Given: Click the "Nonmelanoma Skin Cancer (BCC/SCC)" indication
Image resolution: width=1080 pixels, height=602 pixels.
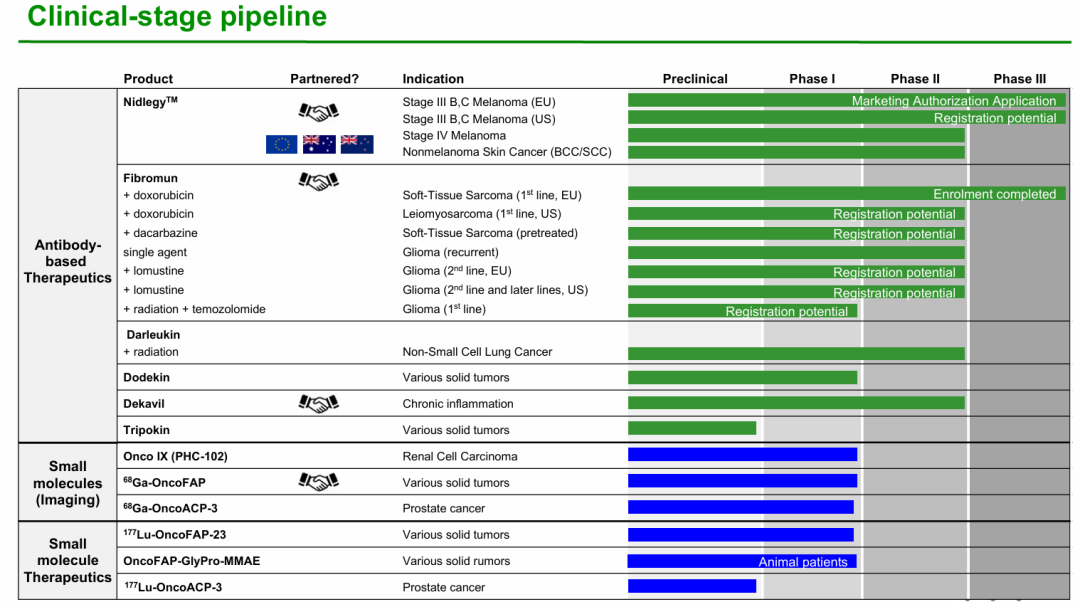Looking at the screenshot, I should point(507,152).
